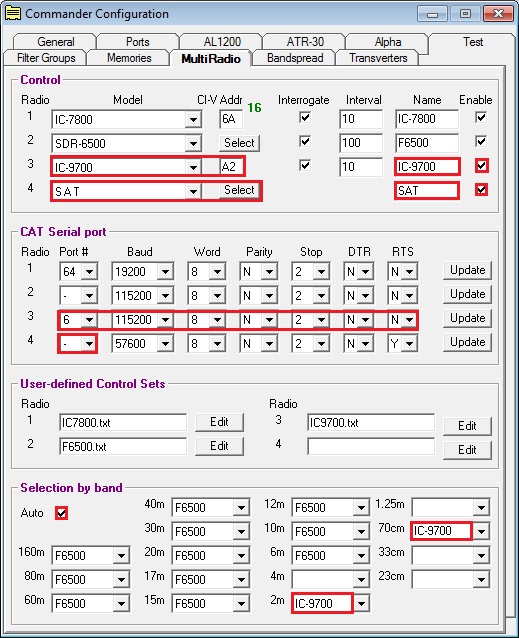Viewport: 519px width, 638px height.
Task: Open radio 4 RTS dropdown showing Y
Action: pos(410,344)
